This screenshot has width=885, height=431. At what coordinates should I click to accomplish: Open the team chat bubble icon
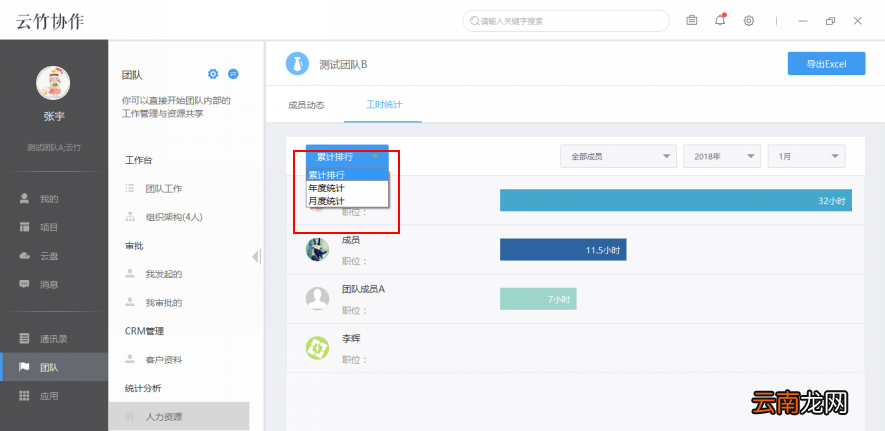click(x=233, y=74)
